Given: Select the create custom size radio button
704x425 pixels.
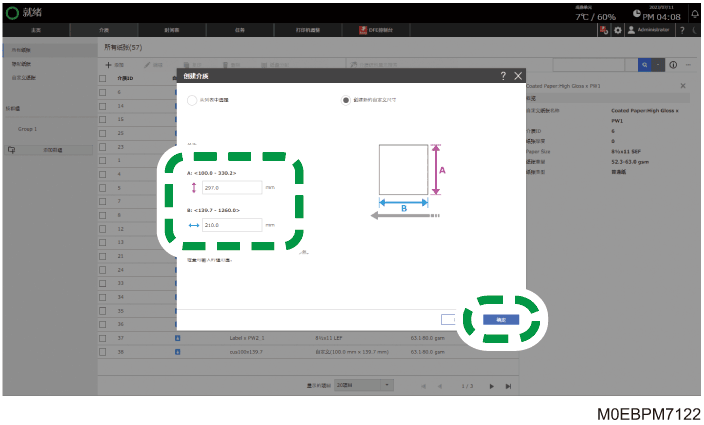Looking at the screenshot, I should [345, 100].
